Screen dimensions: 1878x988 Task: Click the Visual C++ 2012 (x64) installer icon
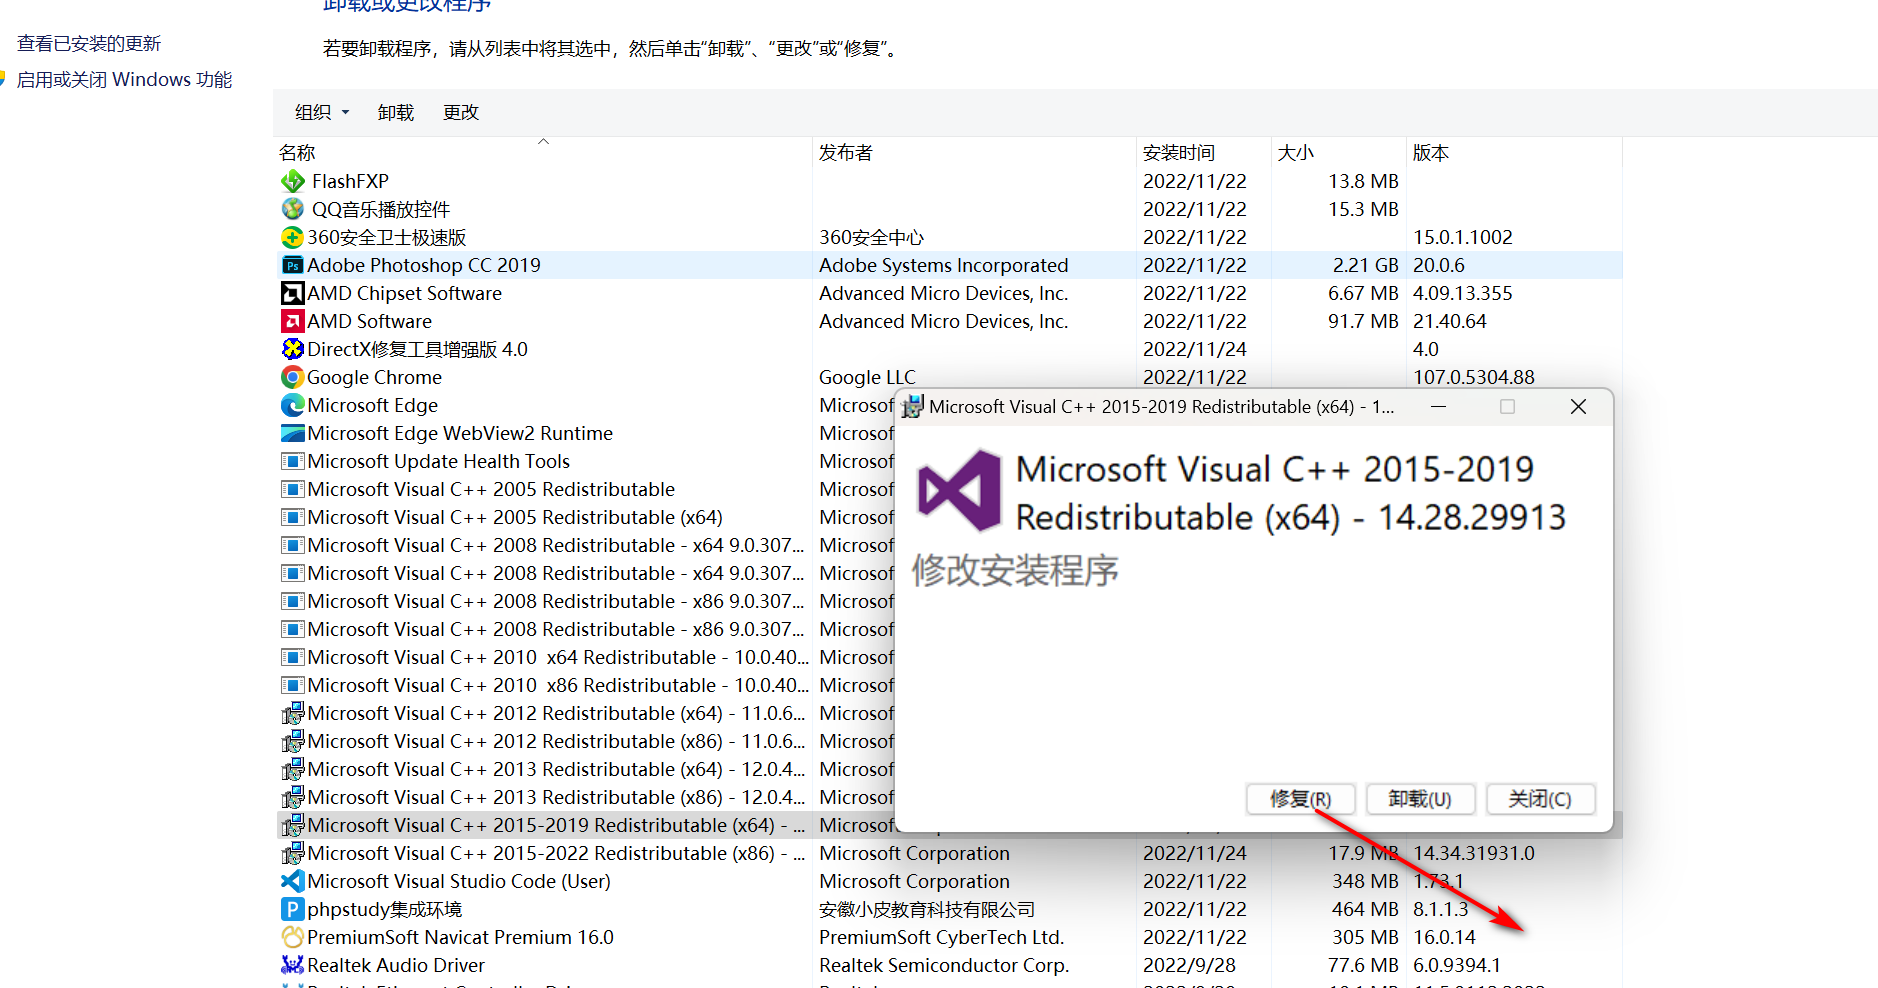(x=292, y=713)
